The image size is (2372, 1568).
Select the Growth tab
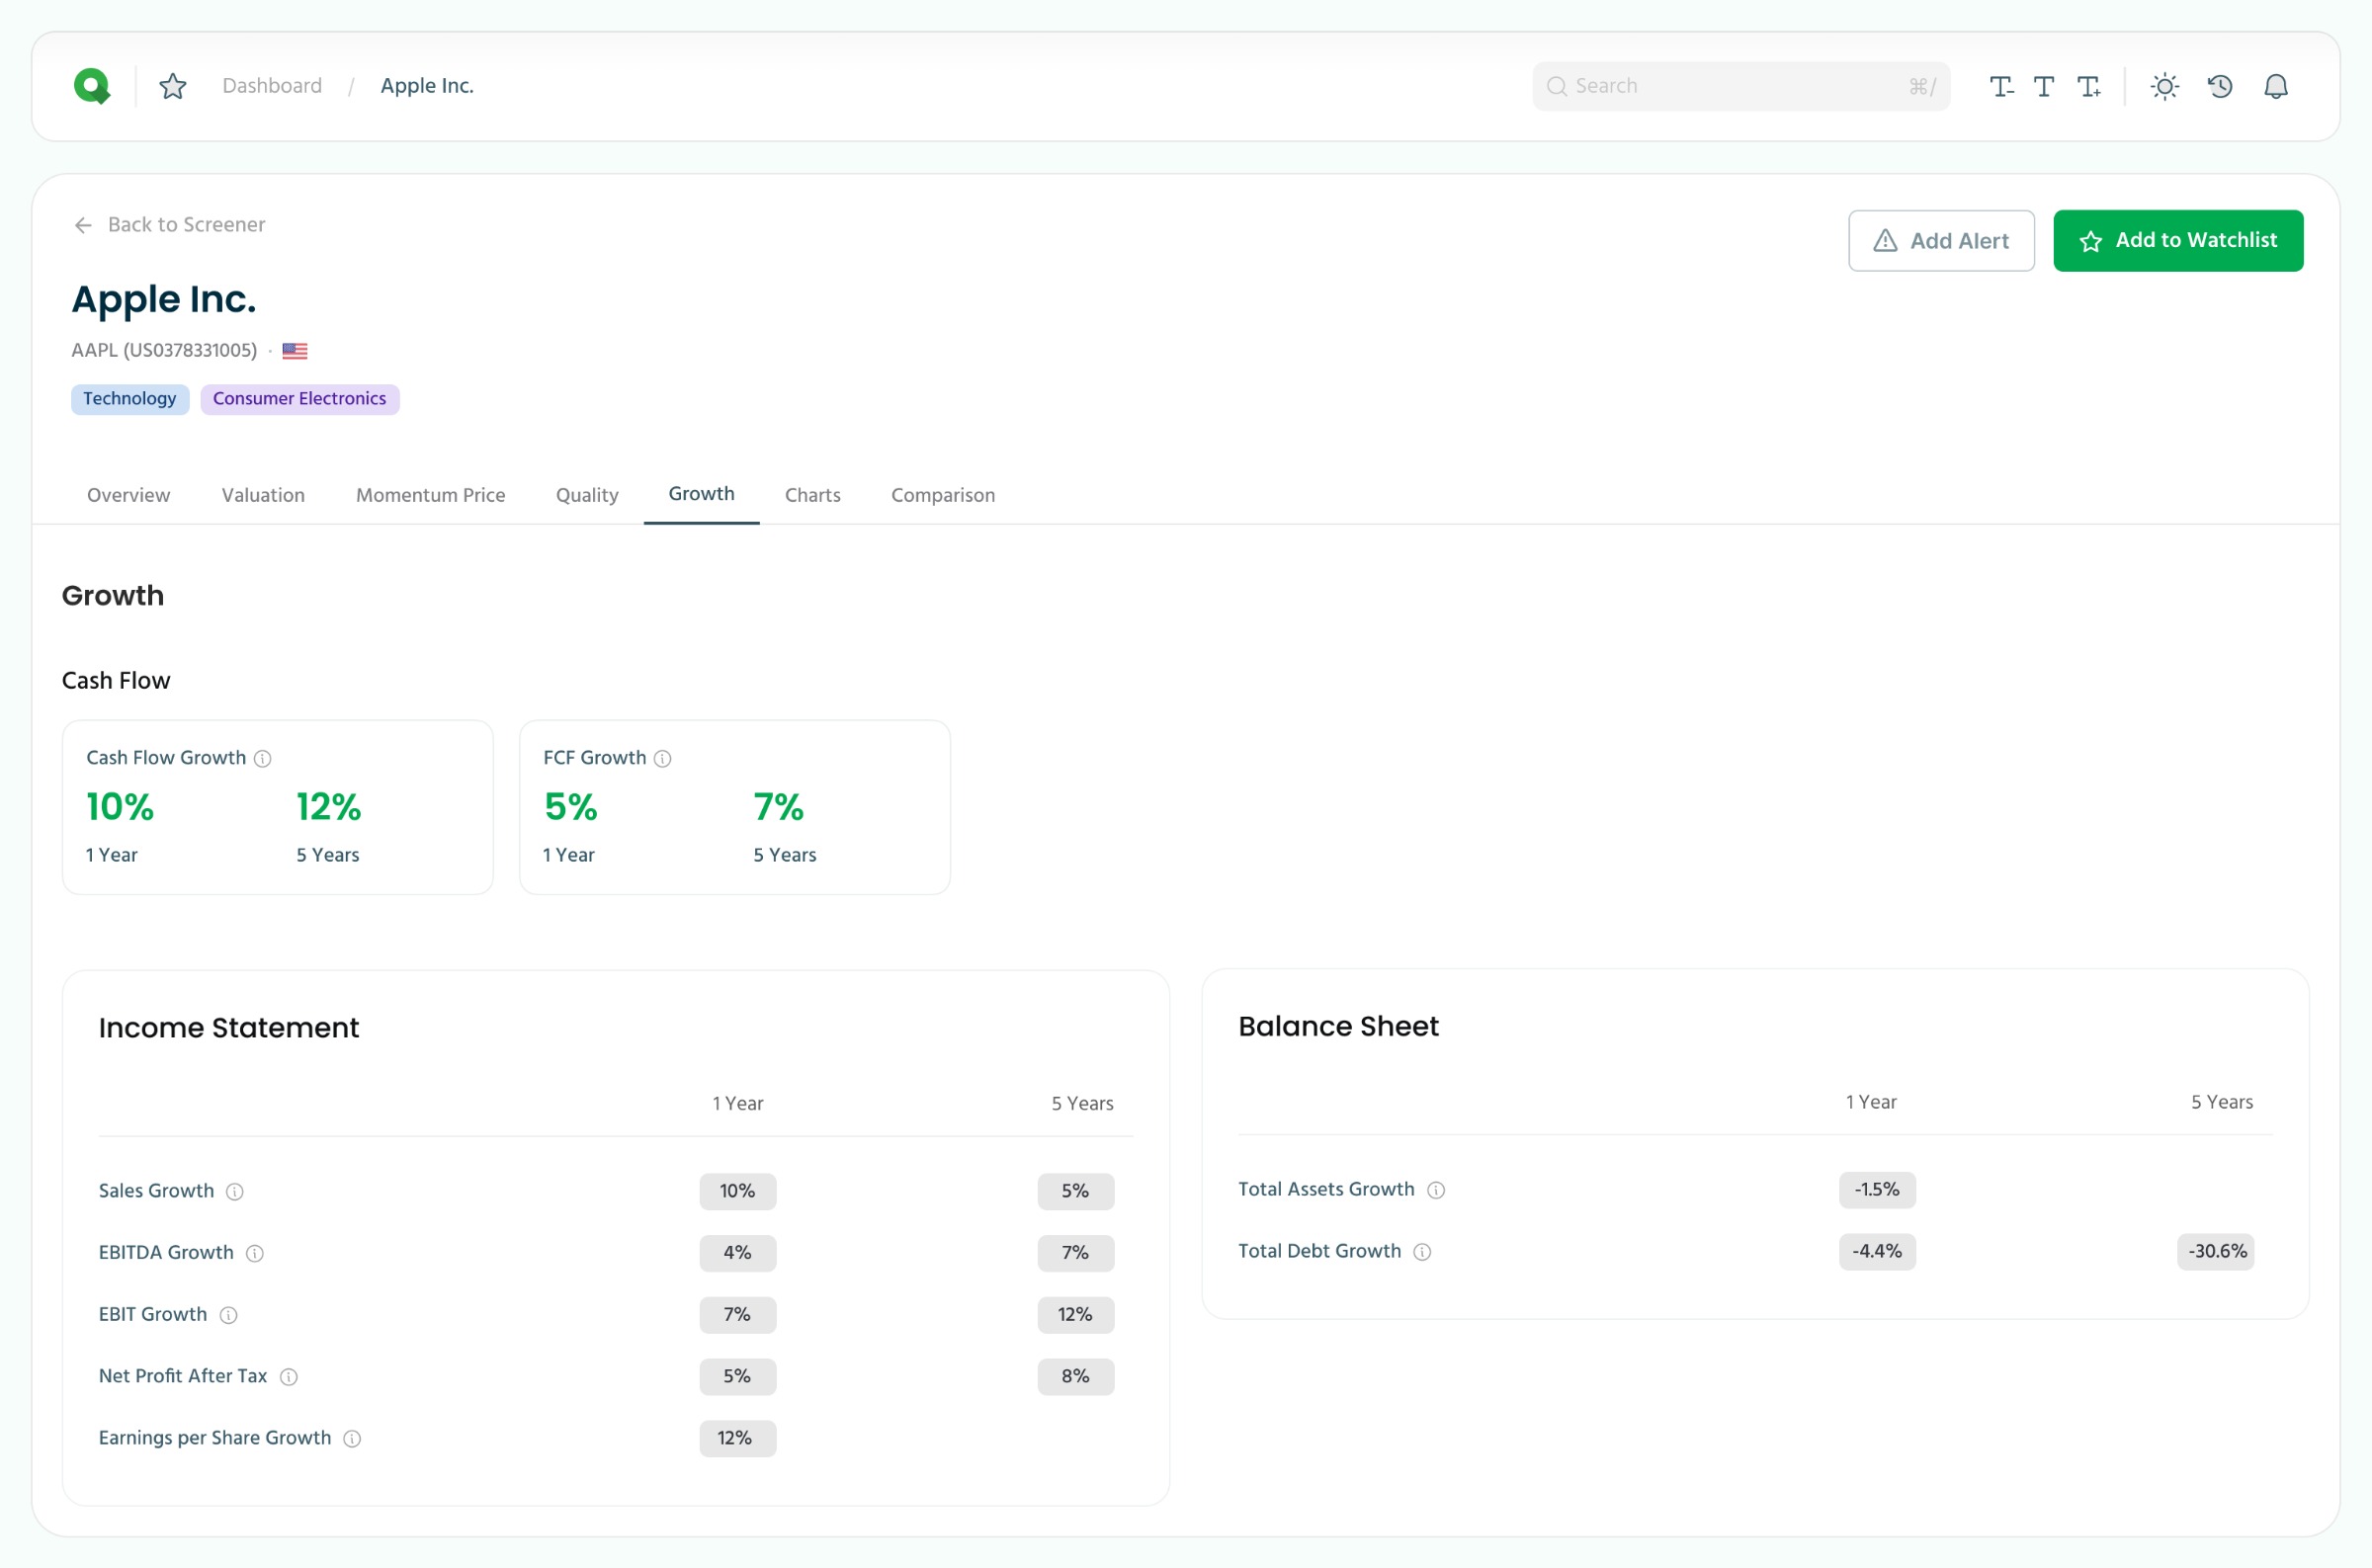click(x=702, y=494)
